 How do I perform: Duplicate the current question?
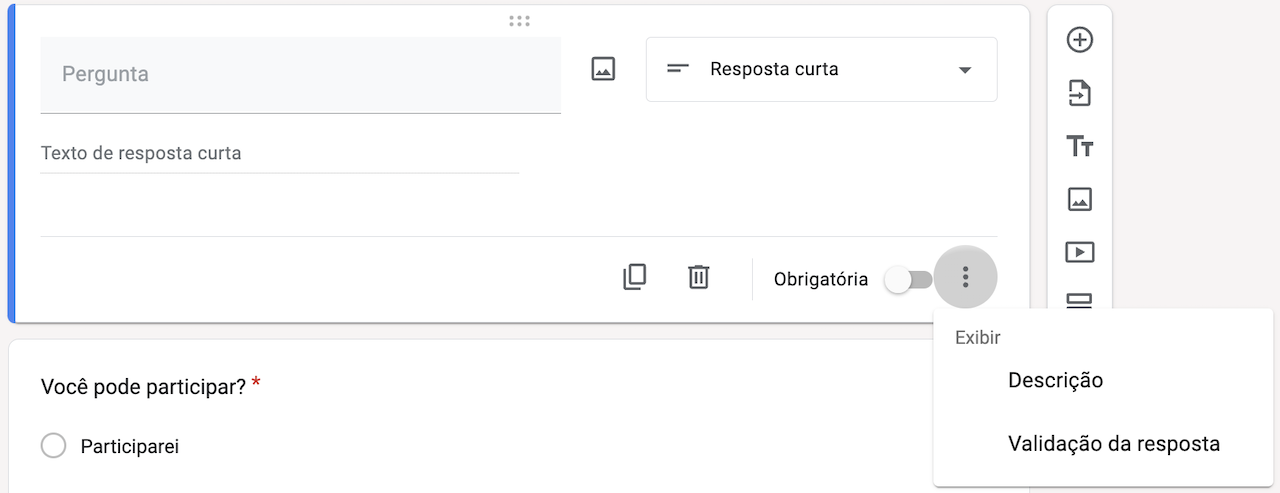tap(635, 277)
